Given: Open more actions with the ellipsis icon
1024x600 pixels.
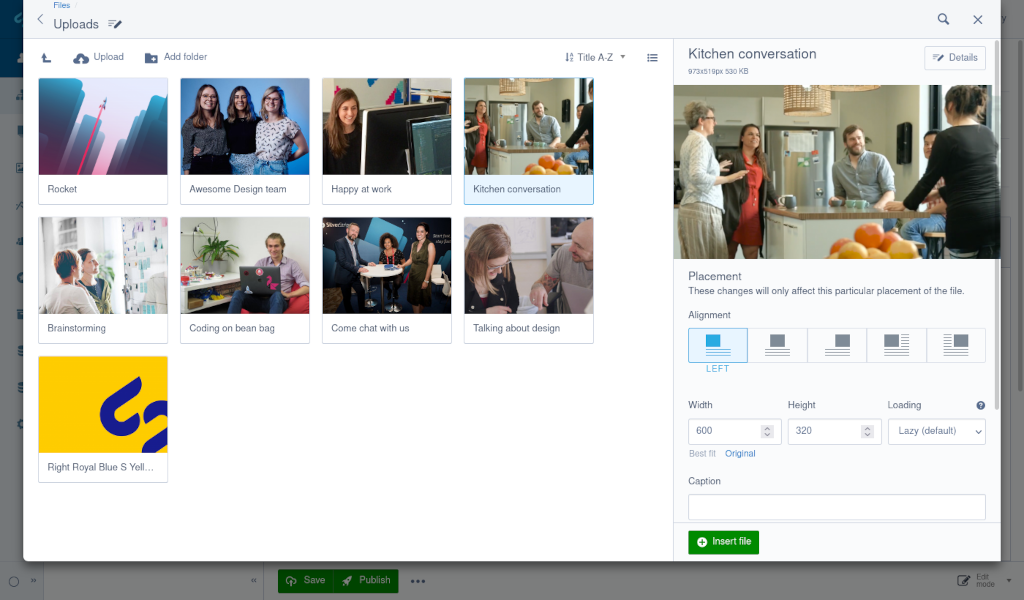Looking at the screenshot, I should click(418, 580).
